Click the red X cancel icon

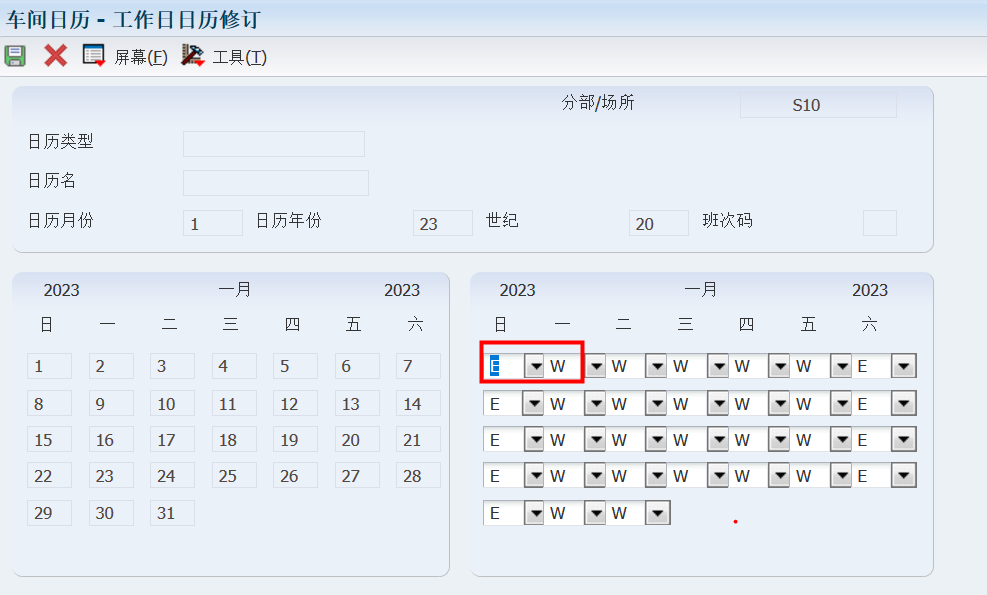pos(55,56)
